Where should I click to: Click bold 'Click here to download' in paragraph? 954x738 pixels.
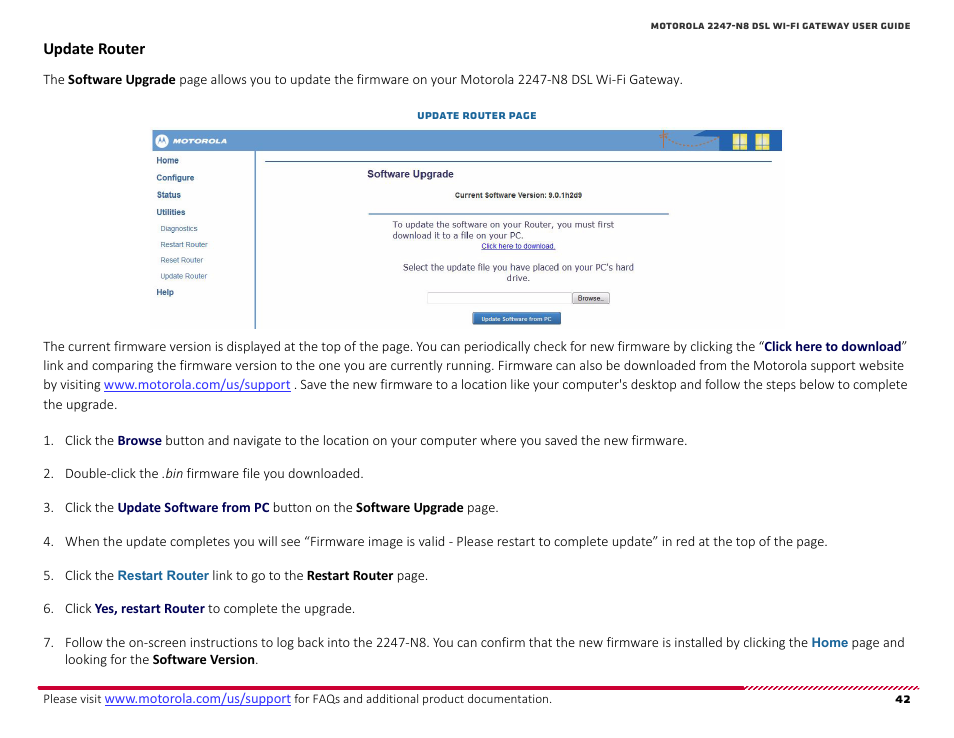832,347
